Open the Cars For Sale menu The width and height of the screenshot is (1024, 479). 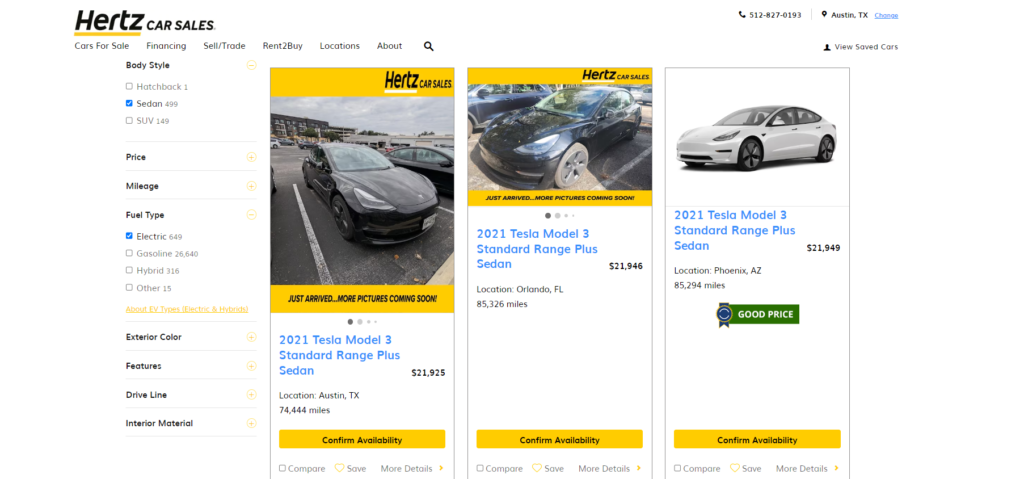(102, 46)
